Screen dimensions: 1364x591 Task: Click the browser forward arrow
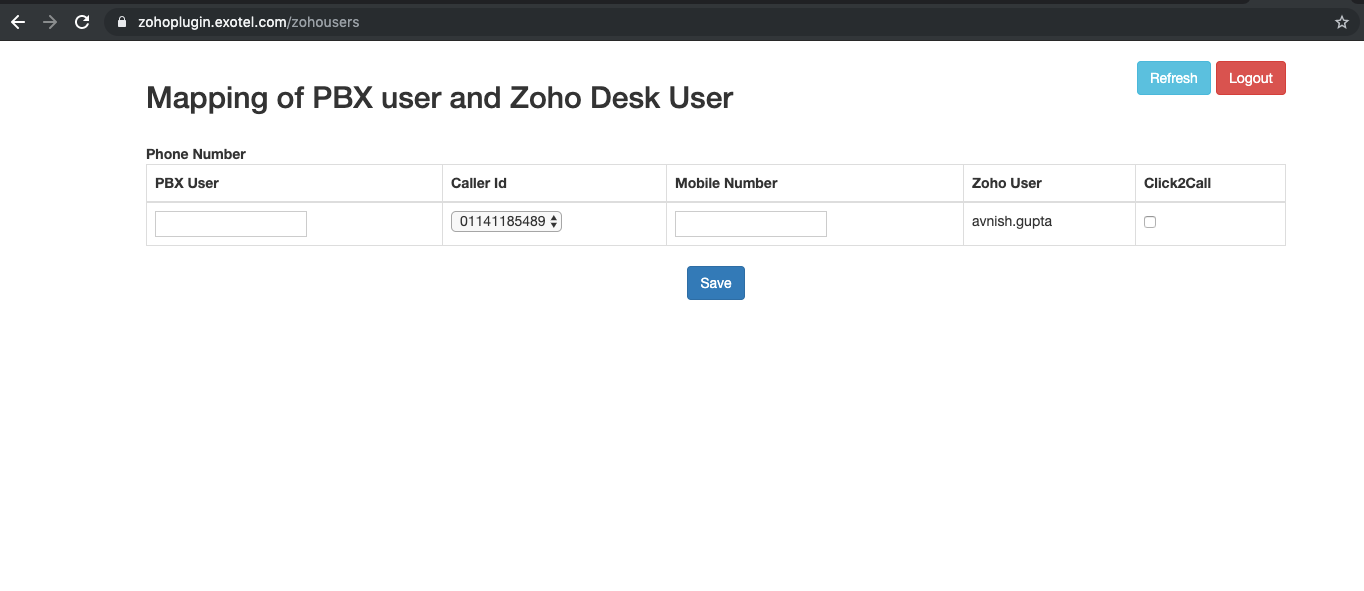tap(50, 21)
